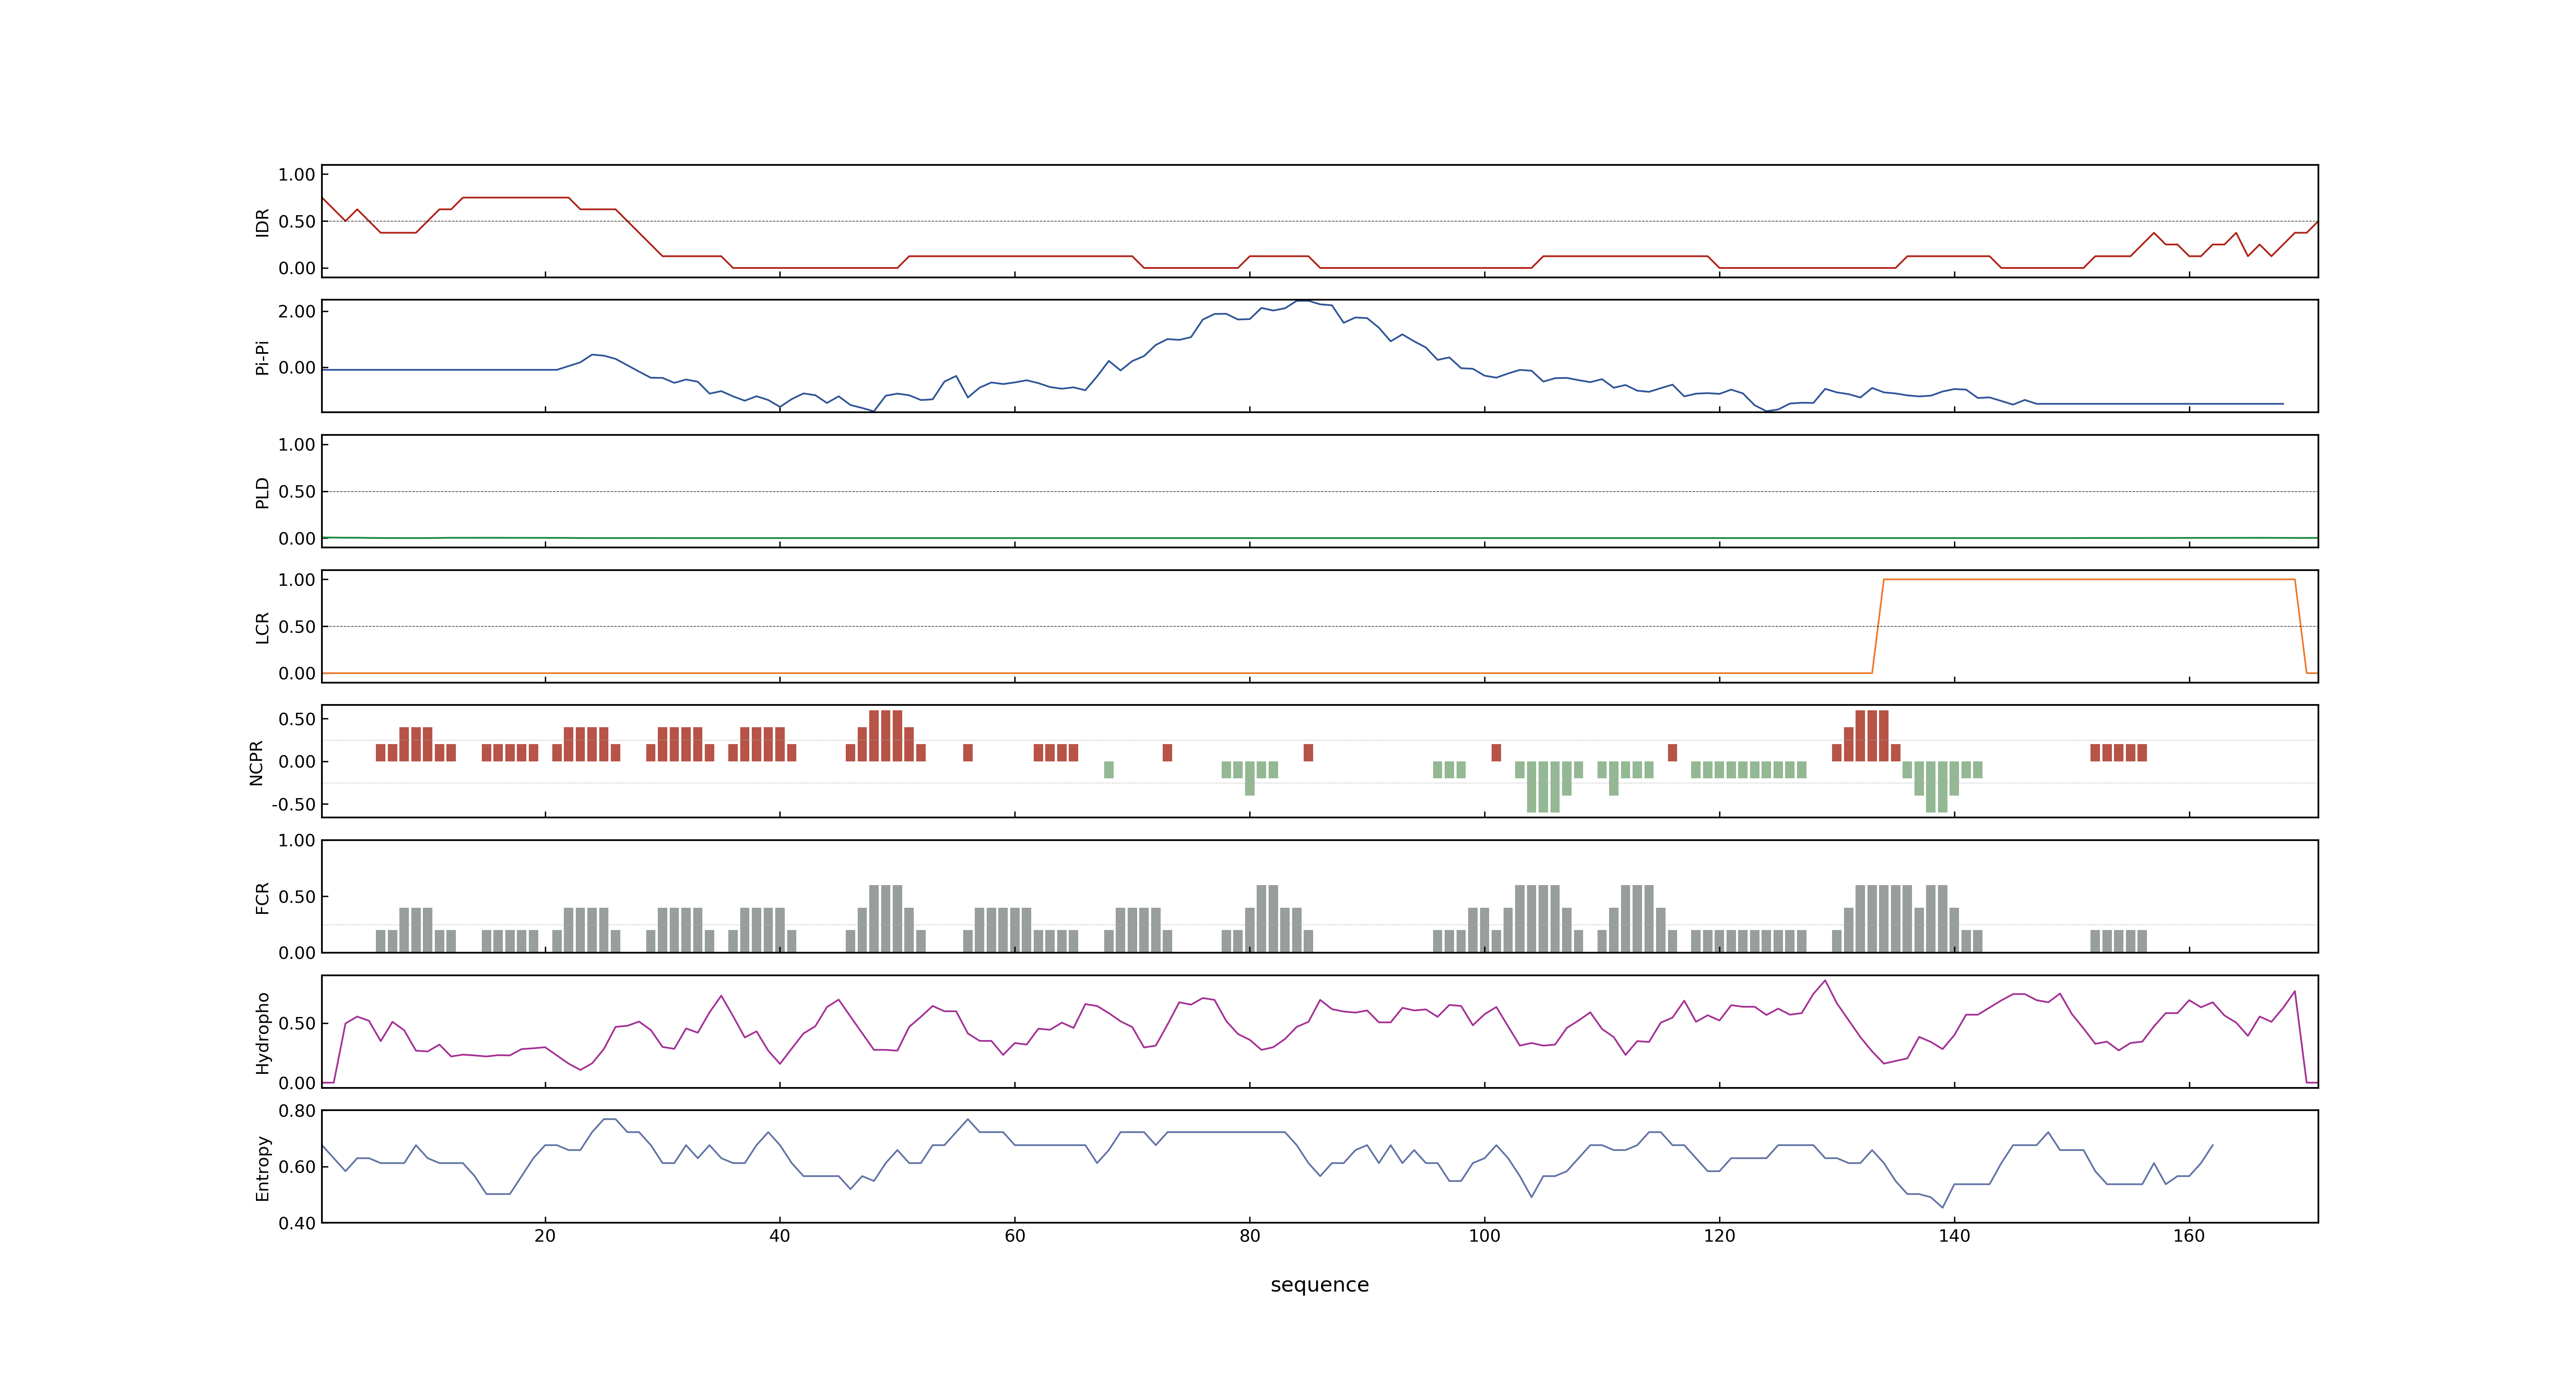The height and width of the screenshot is (1374, 2576).
Task: Click x-axis tick label 120
Action: point(1719,1235)
